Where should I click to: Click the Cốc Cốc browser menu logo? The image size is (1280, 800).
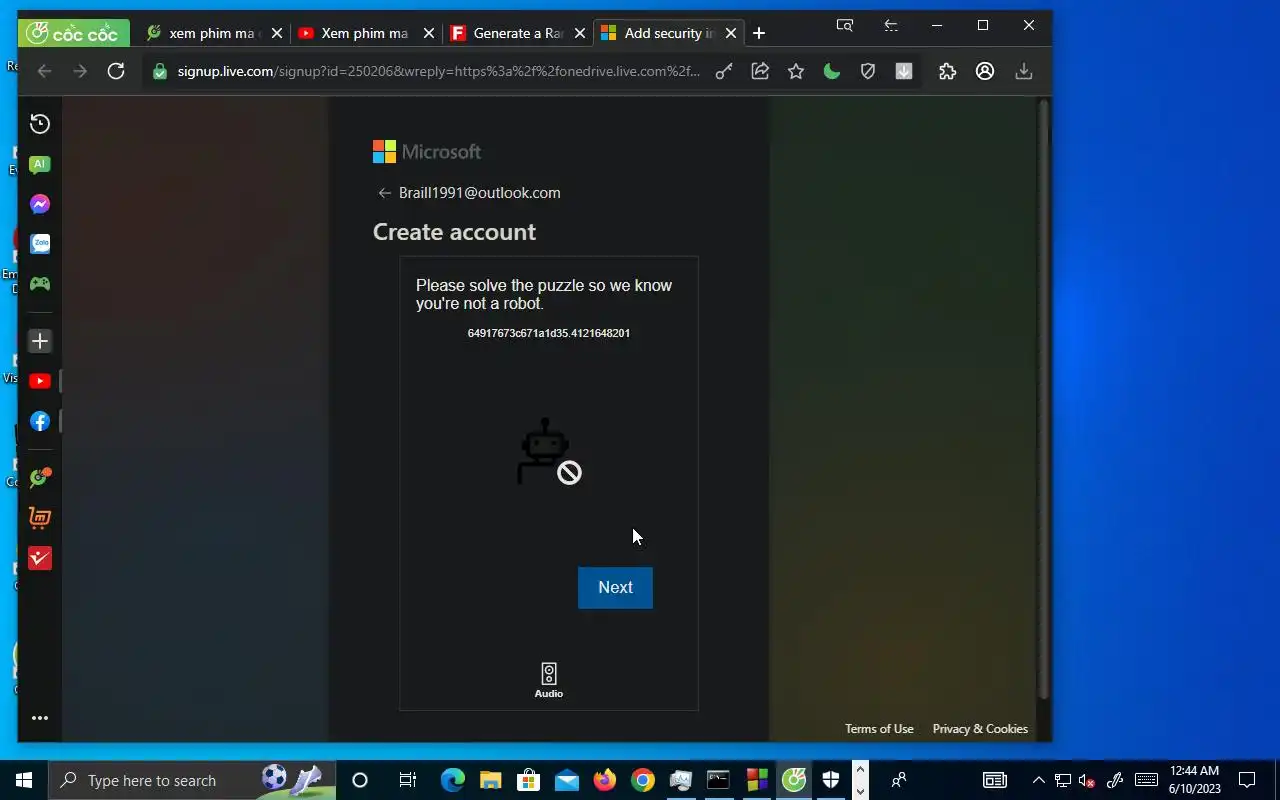click(74, 33)
